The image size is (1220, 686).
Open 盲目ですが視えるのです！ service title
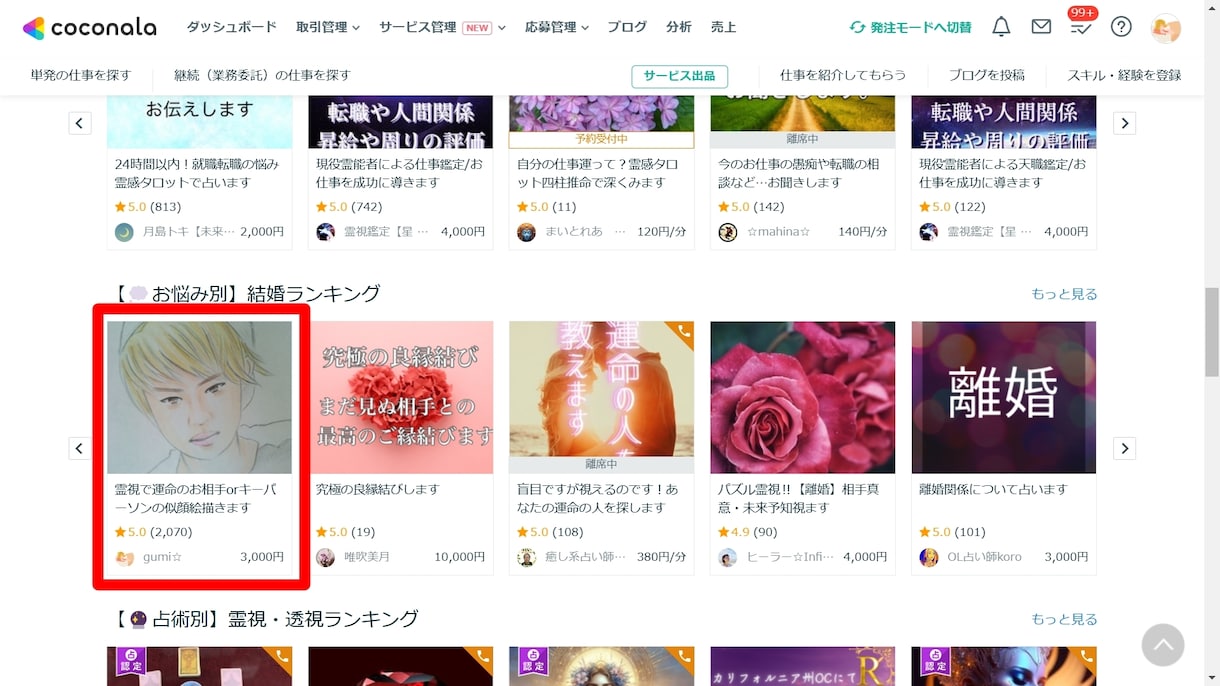coord(598,498)
